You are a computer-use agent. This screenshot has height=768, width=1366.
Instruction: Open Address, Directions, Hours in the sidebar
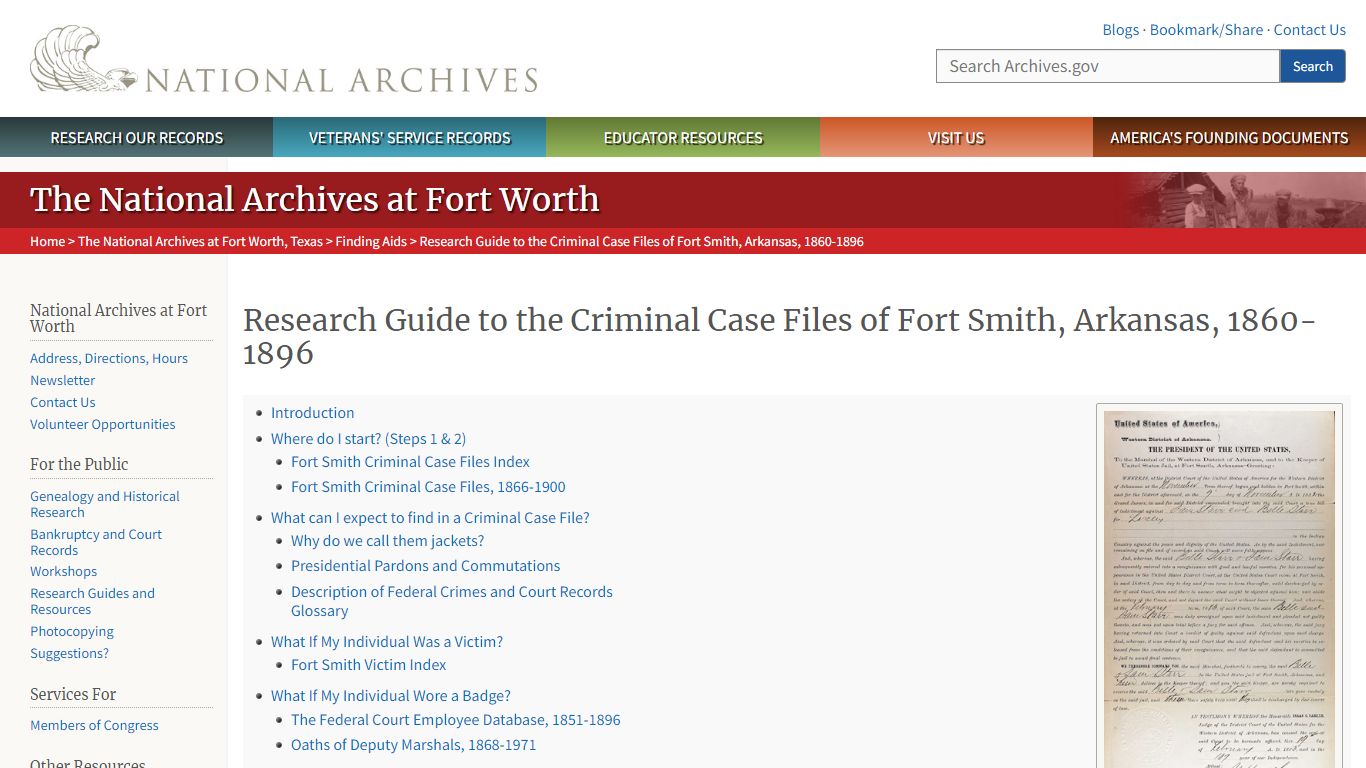click(109, 358)
